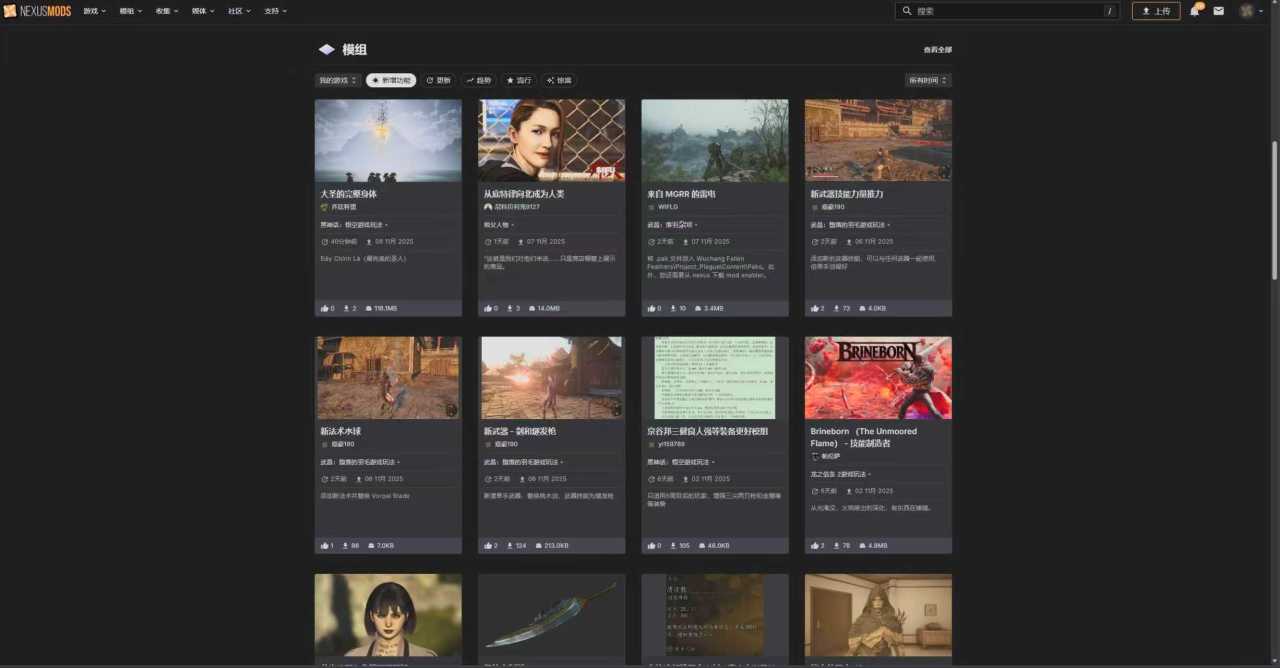
Task: Expand the 社区 navigation menu
Action: 240,11
